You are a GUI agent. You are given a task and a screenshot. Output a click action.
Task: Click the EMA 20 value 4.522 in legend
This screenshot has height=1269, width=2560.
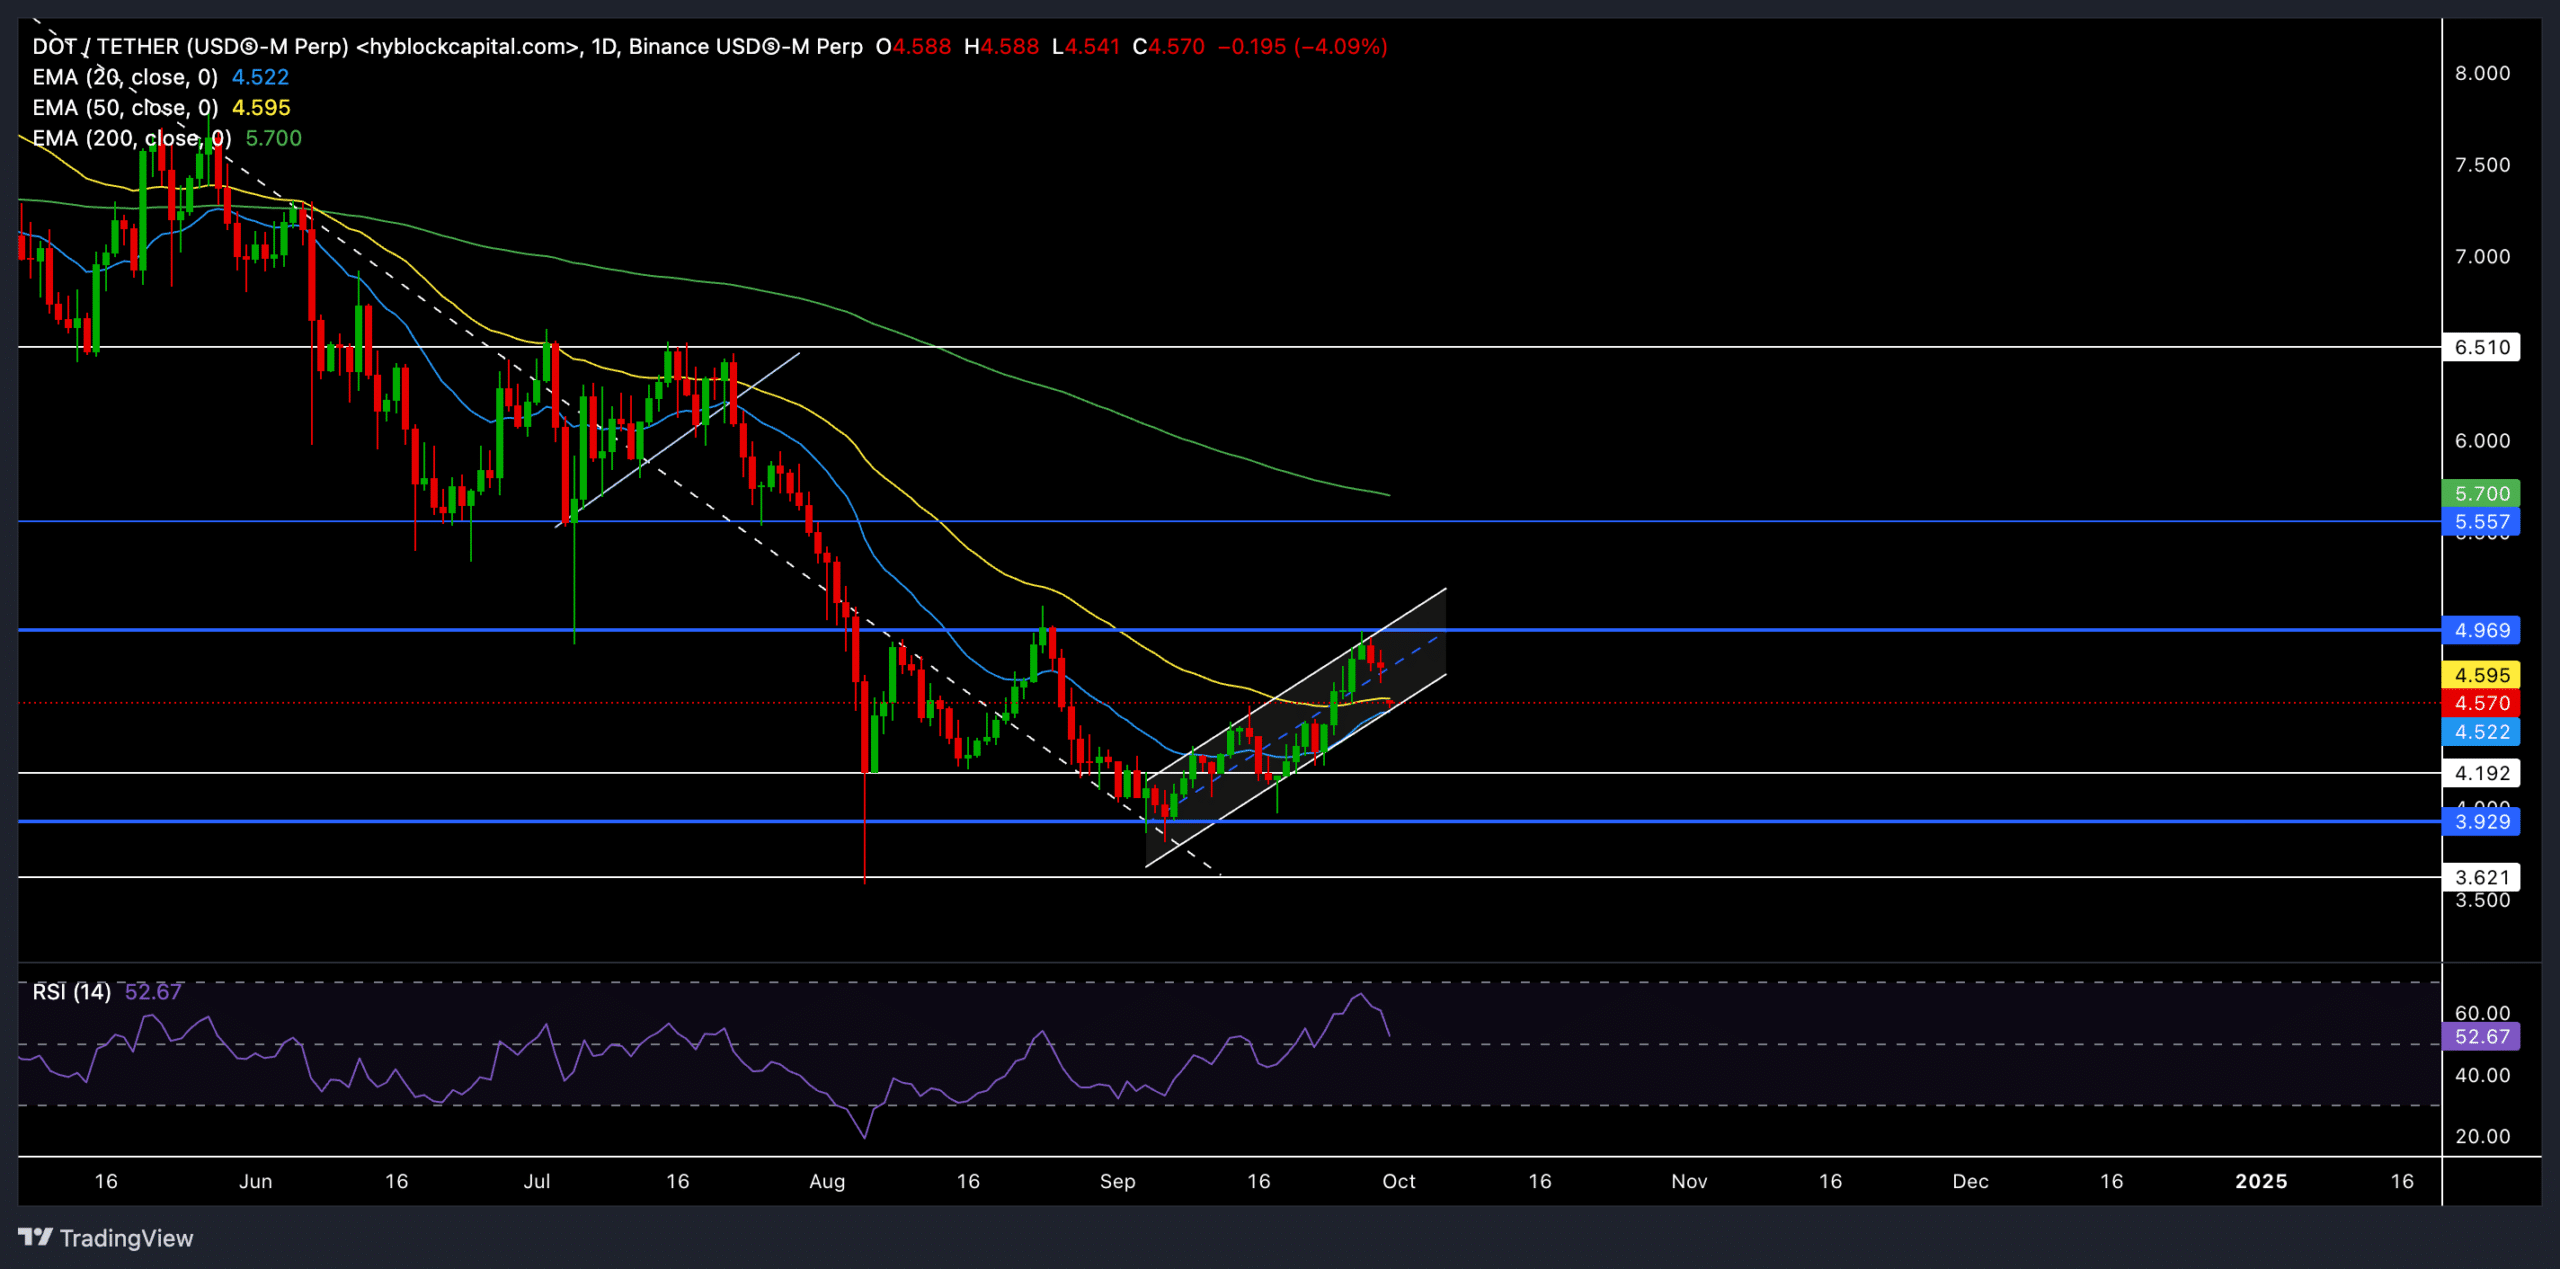click(x=260, y=77)
